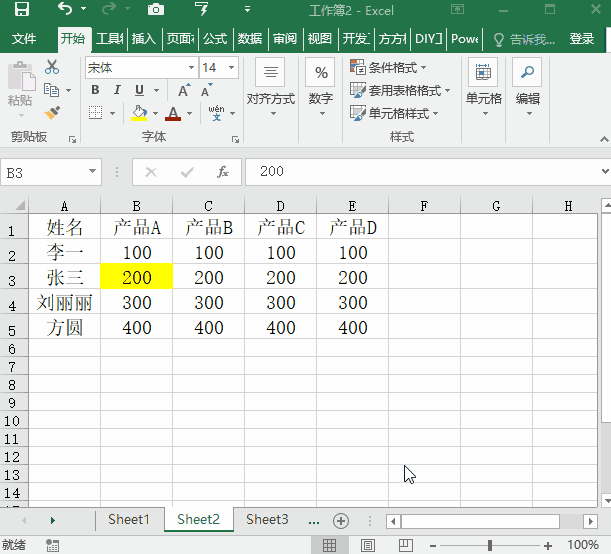Switch to Page Layout view icon
This screenshot has height=554, width=611.
[367, 545]
